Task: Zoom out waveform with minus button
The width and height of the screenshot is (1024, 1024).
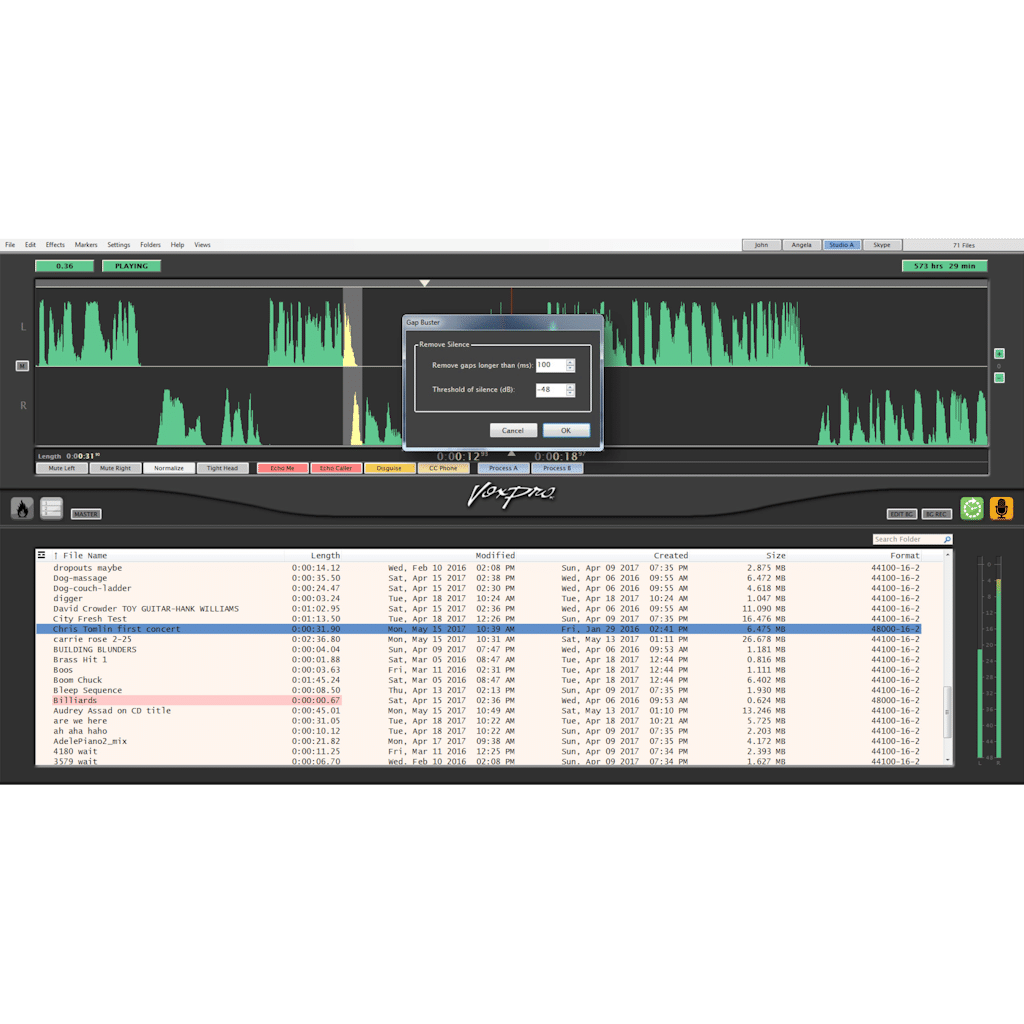Action: pos(999,377)
